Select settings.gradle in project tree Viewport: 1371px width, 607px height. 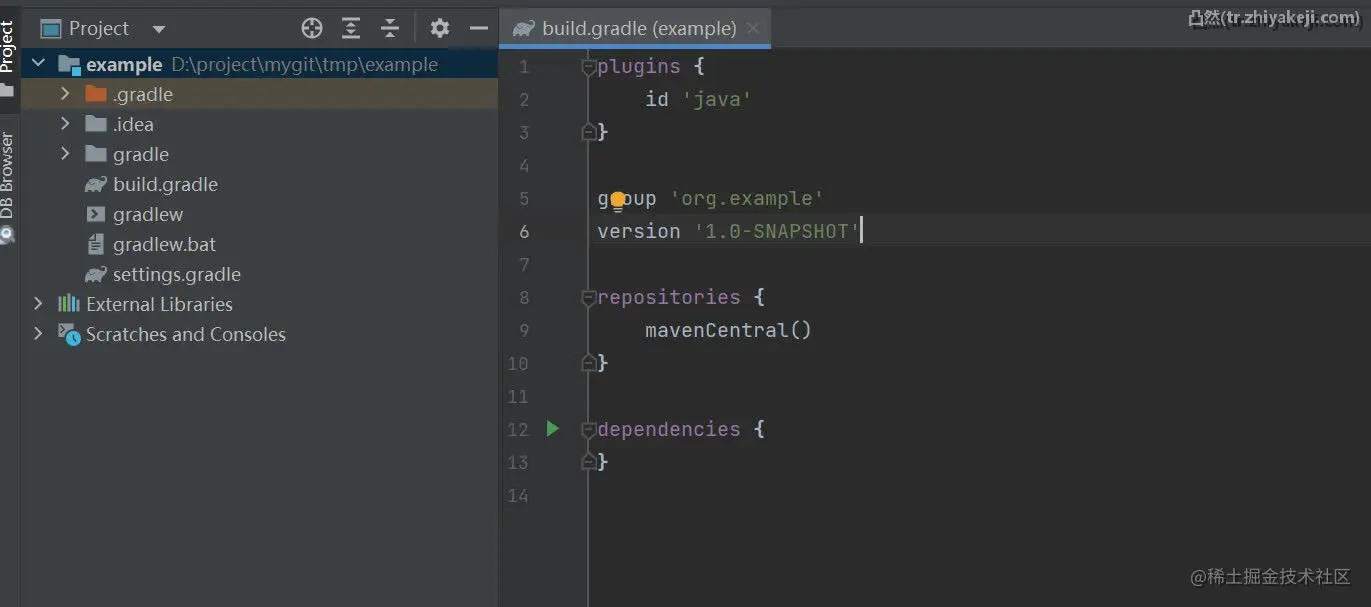click(x=260, y=274)
